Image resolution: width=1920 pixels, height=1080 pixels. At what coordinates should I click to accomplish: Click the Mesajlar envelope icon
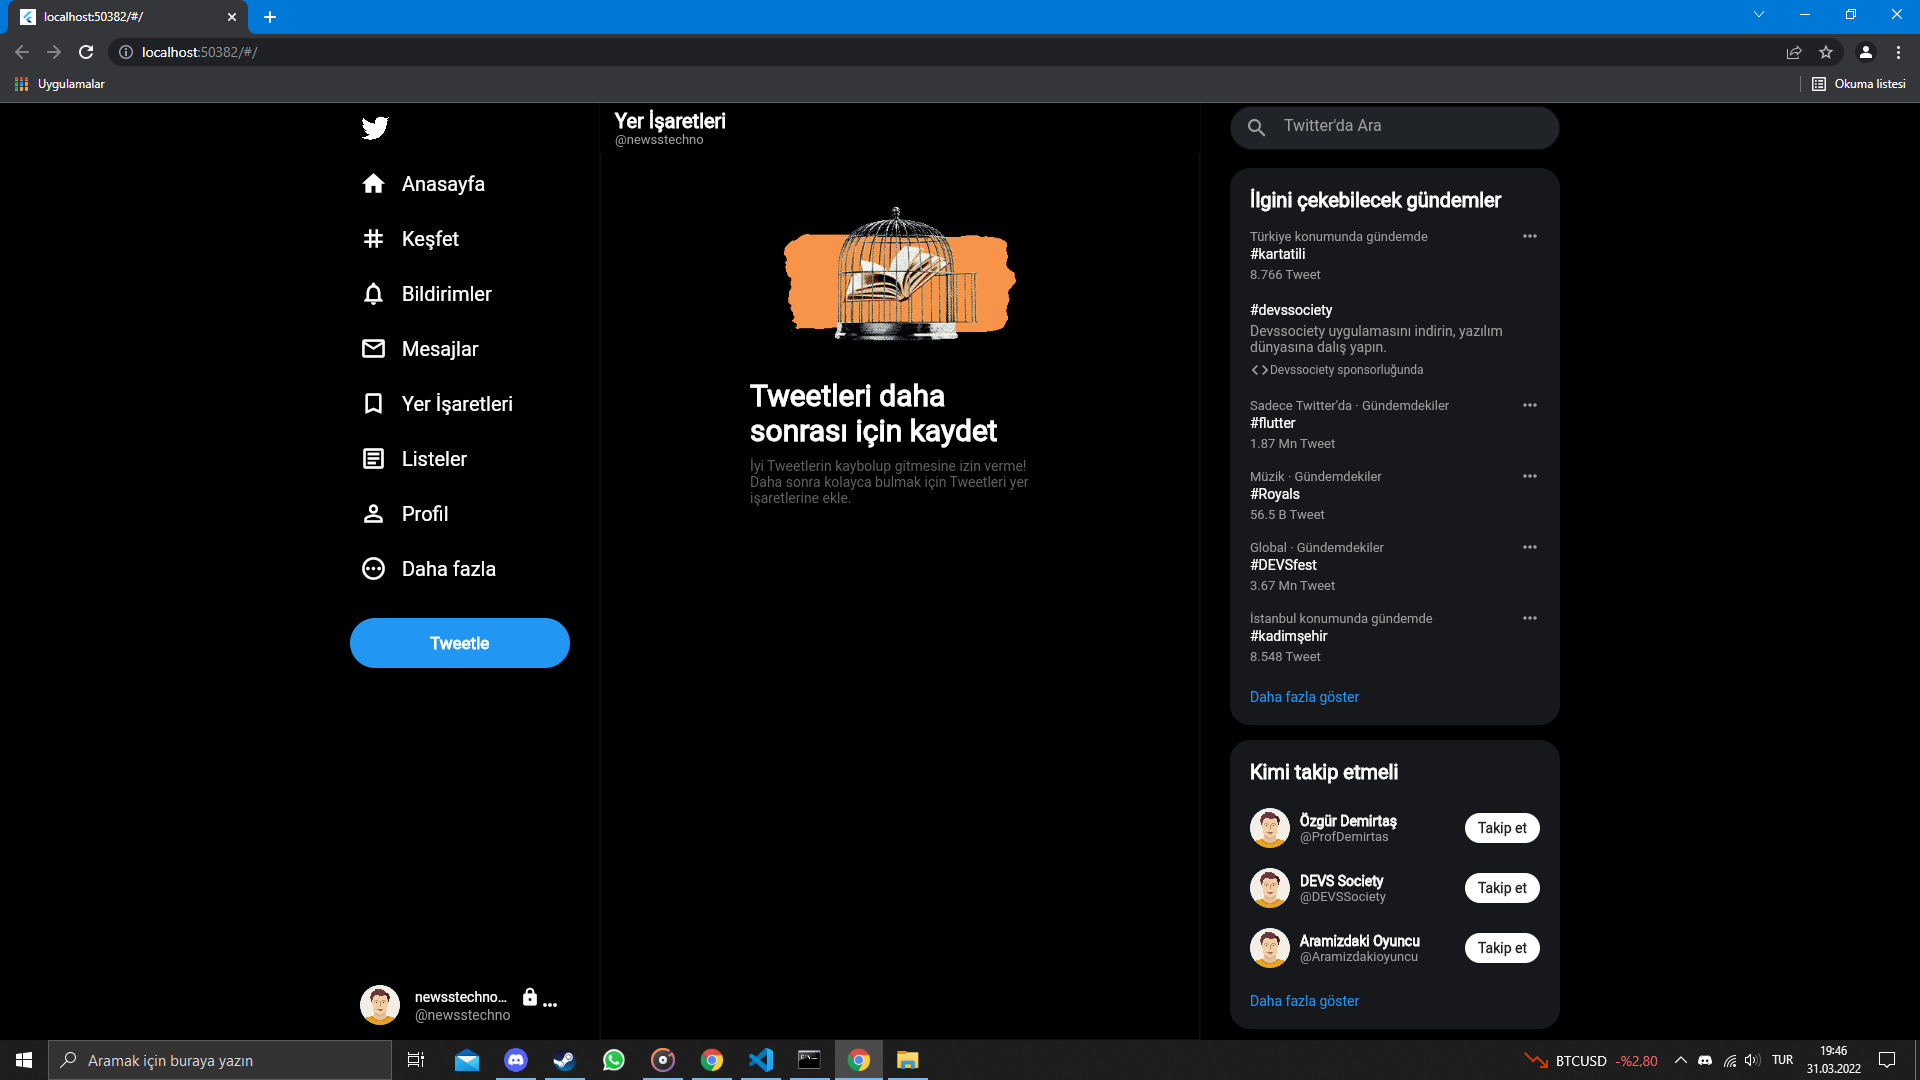(373, 349)
